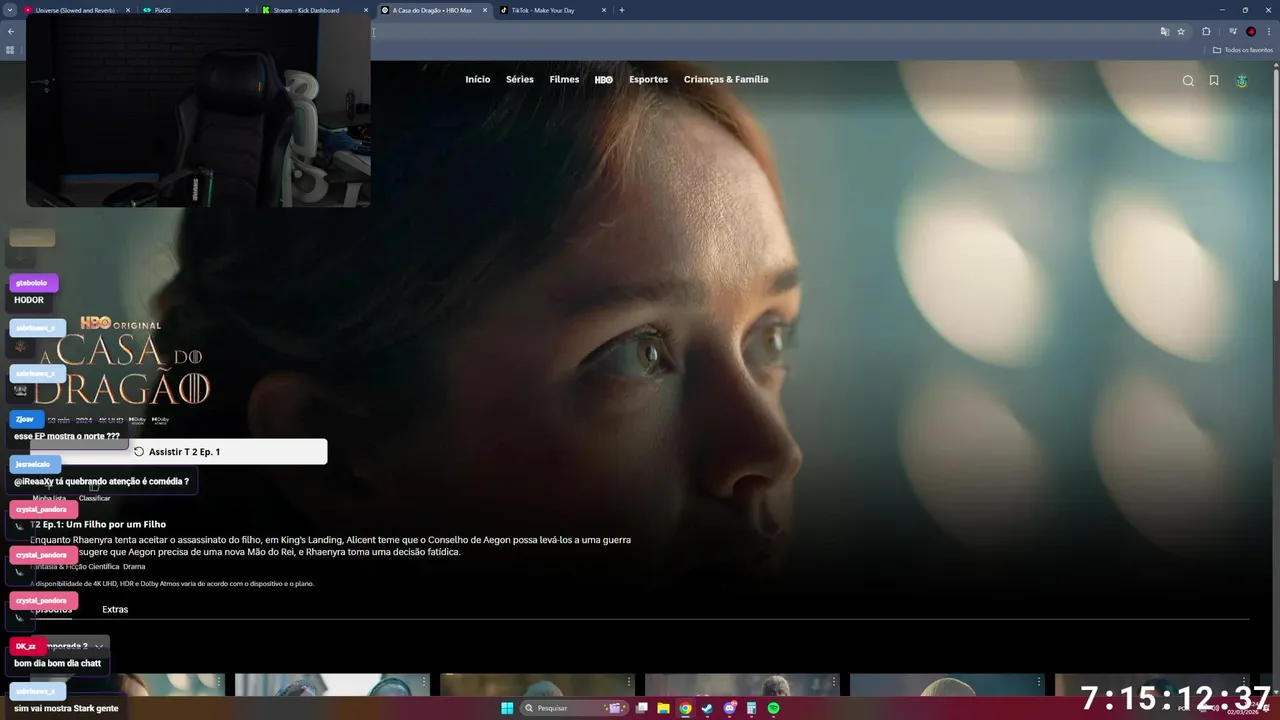Select the A Casa do Dragão HBO Max tab
Screen dimensions: 1280x720
(x=433, y=10)
